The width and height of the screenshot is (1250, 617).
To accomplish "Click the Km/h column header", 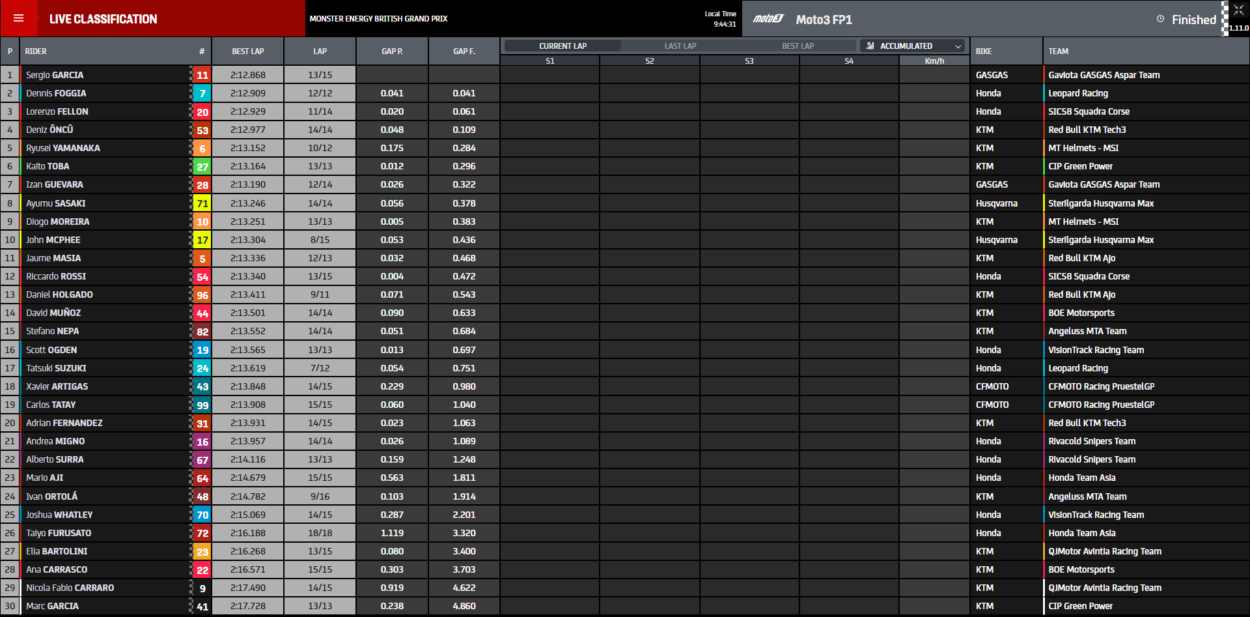I will 934,61.
